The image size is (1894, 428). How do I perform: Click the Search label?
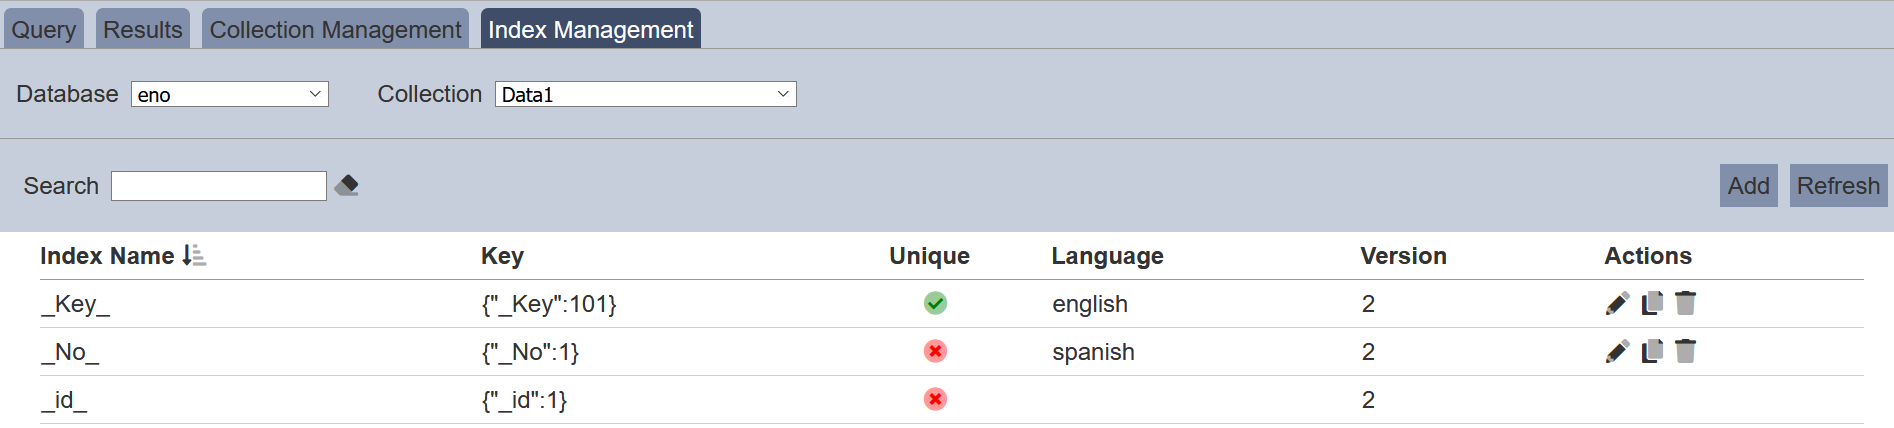61,186
